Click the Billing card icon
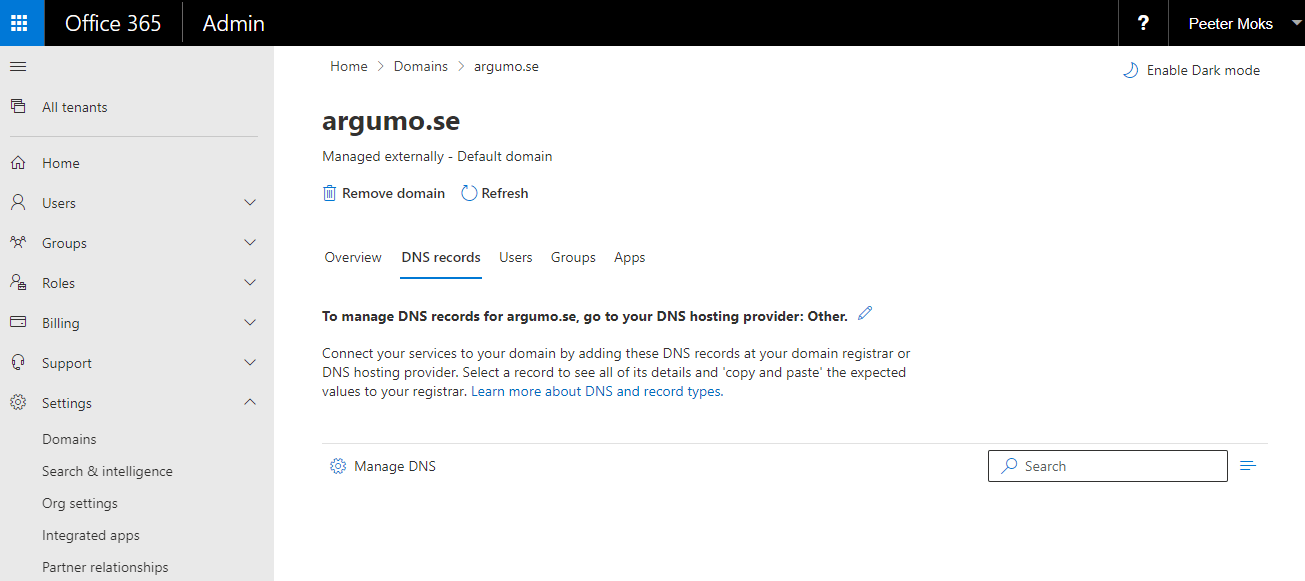The image size is (1305, 581). (x=17, y=323)
